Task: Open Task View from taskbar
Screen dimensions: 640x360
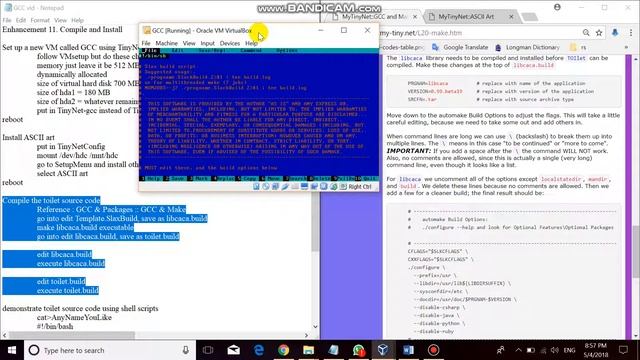Action: (x=208, y=350)
